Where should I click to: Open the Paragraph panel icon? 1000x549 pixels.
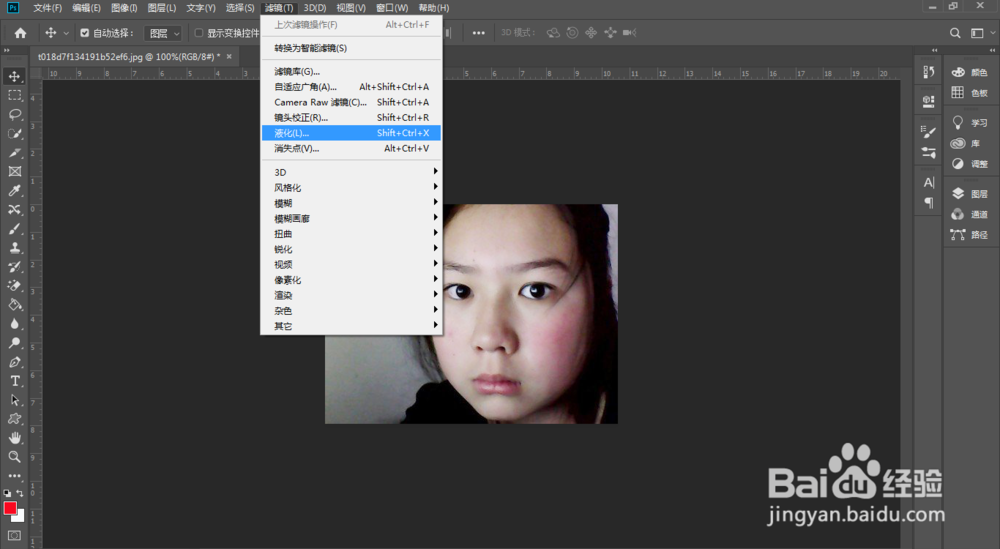929,203
